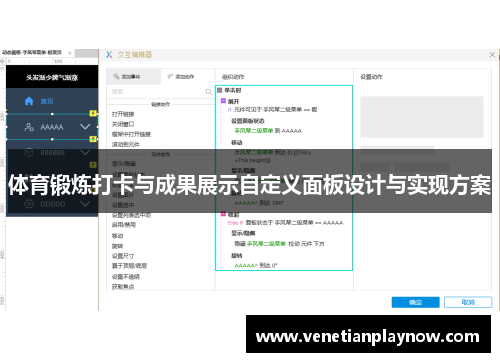Click the Axure logo in 交互编辑器 title
This screenshot has width=500, height=362.
coord(109,55)
